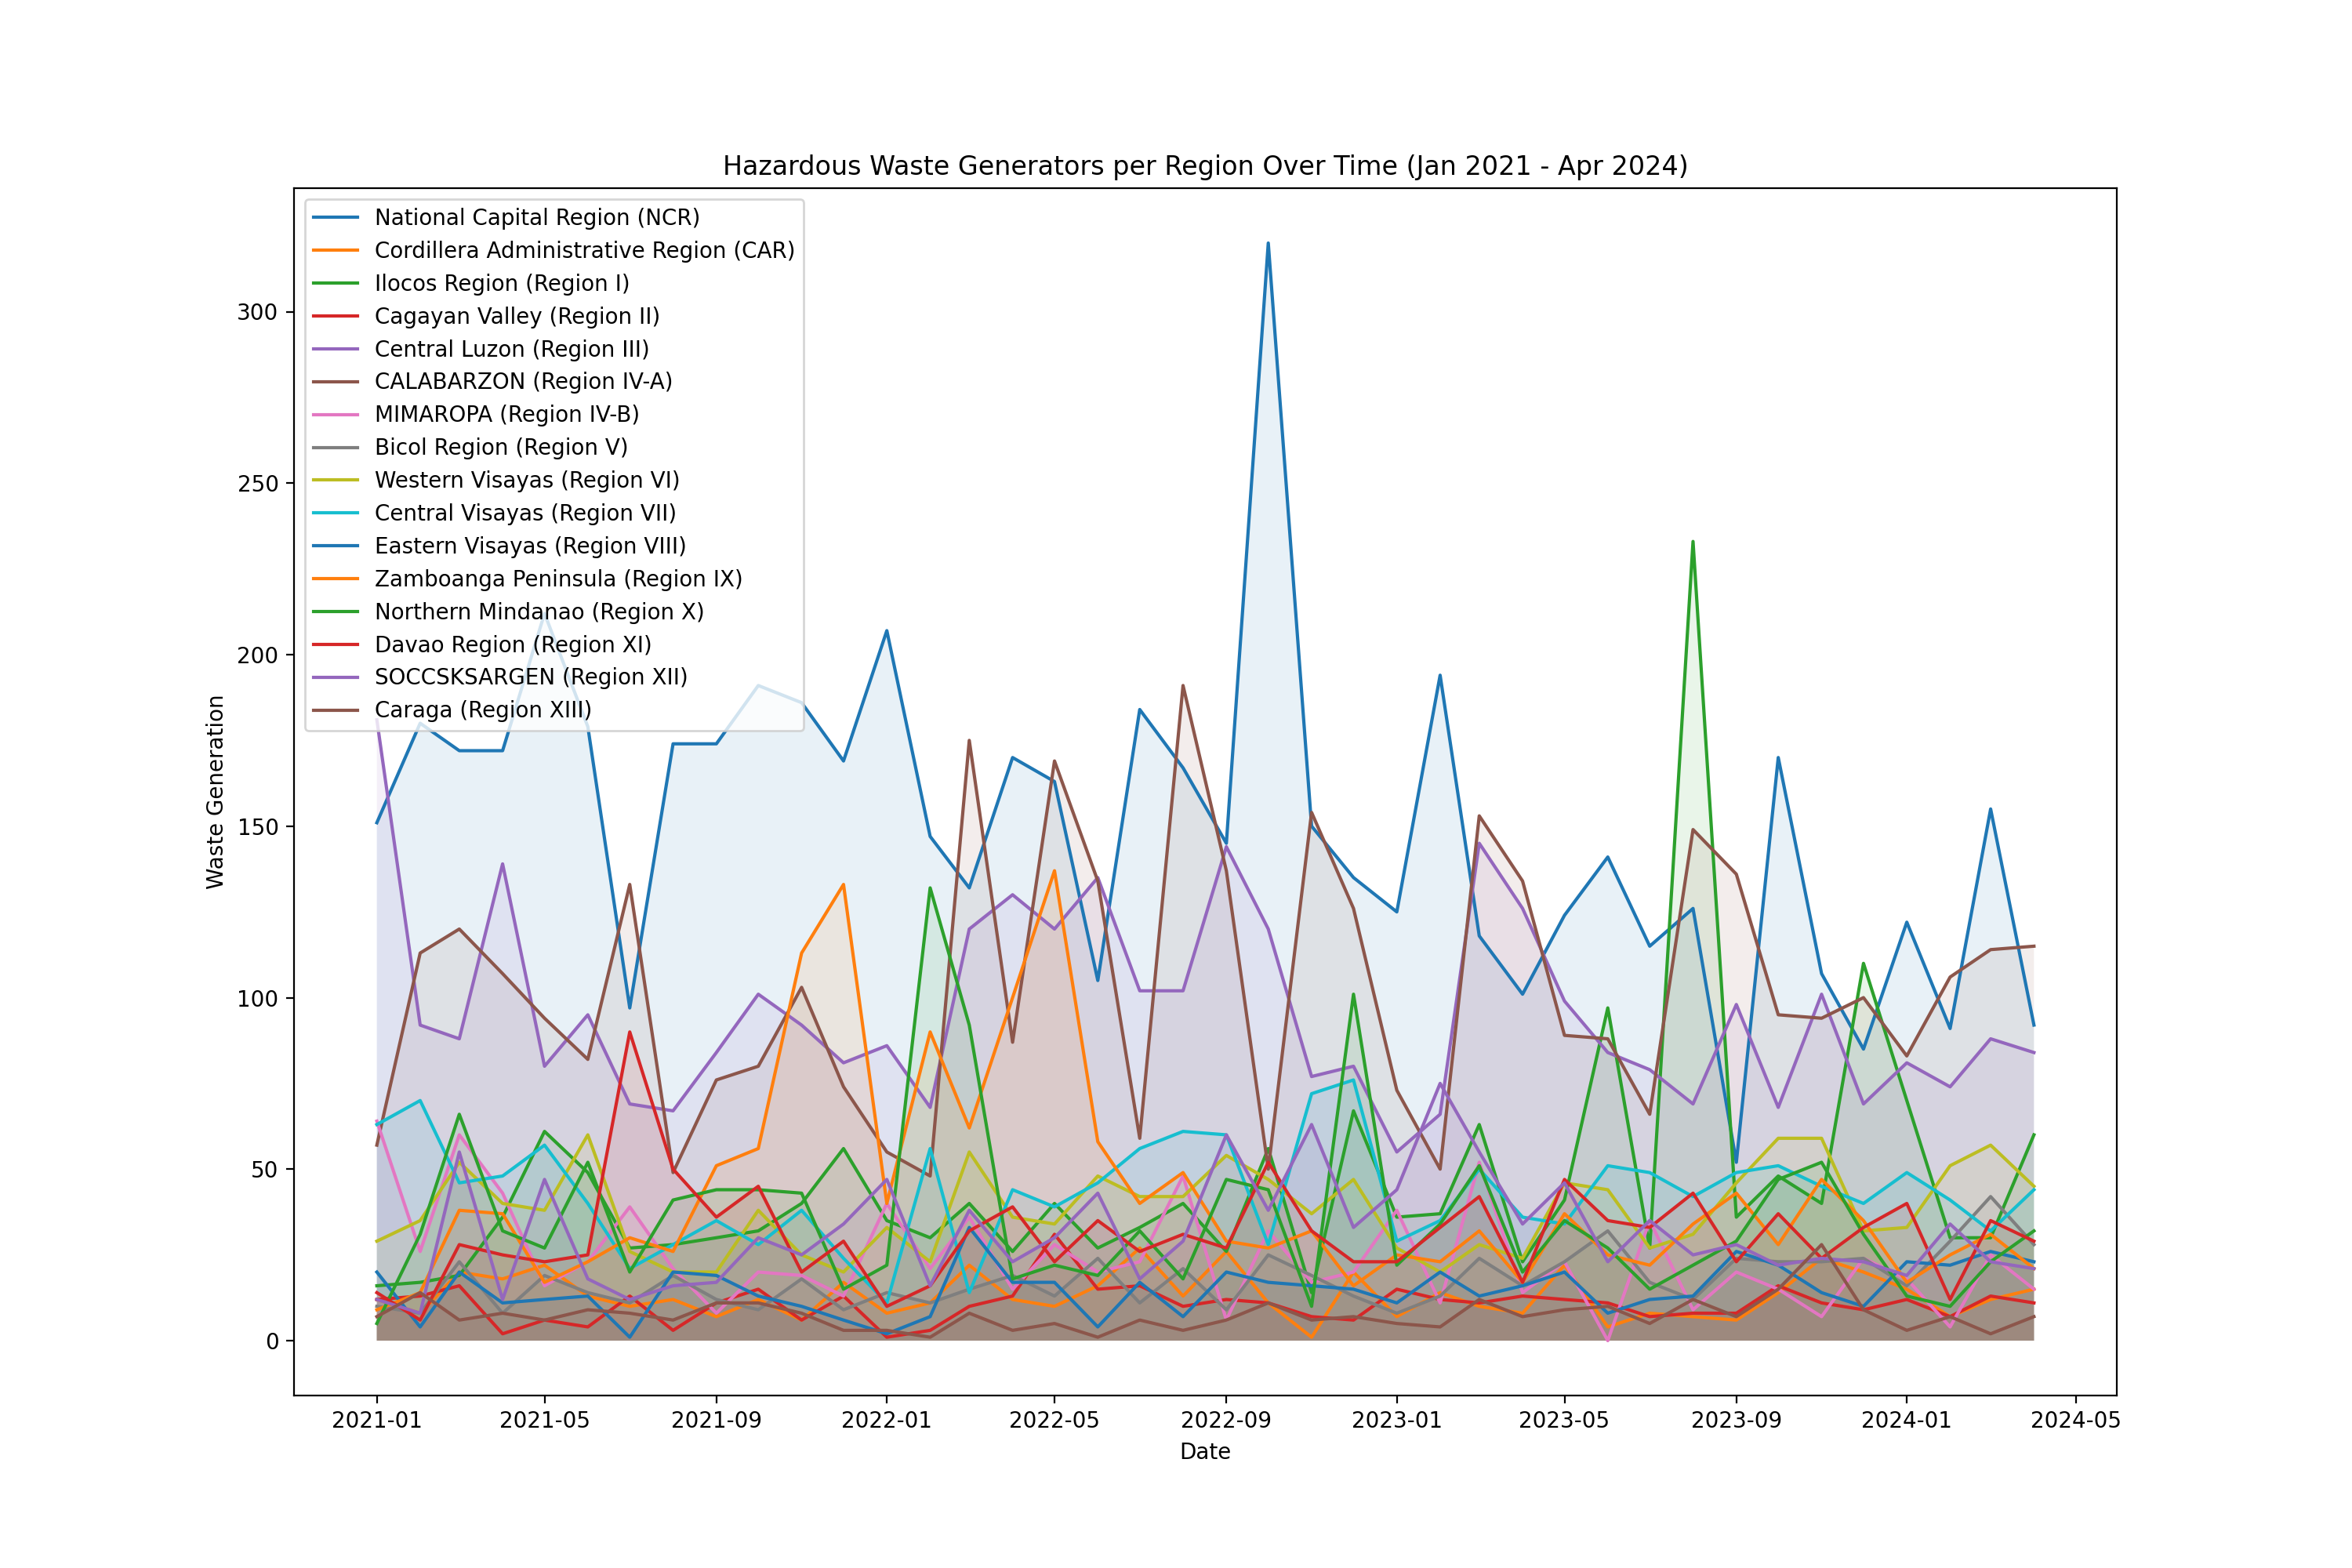Click the olive line swatch for Western Visayas
2352x1568 pixels.
click(x=335, y=480)
